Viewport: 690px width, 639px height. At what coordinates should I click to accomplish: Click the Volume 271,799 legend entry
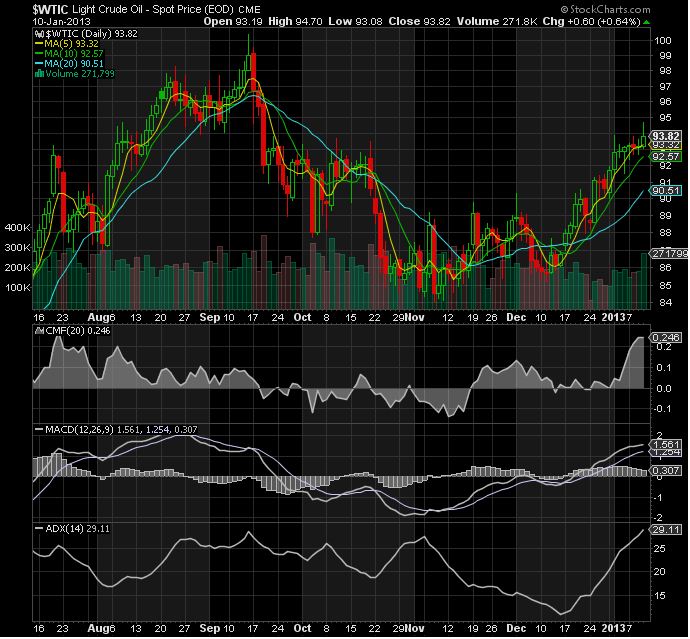[80, 73]
